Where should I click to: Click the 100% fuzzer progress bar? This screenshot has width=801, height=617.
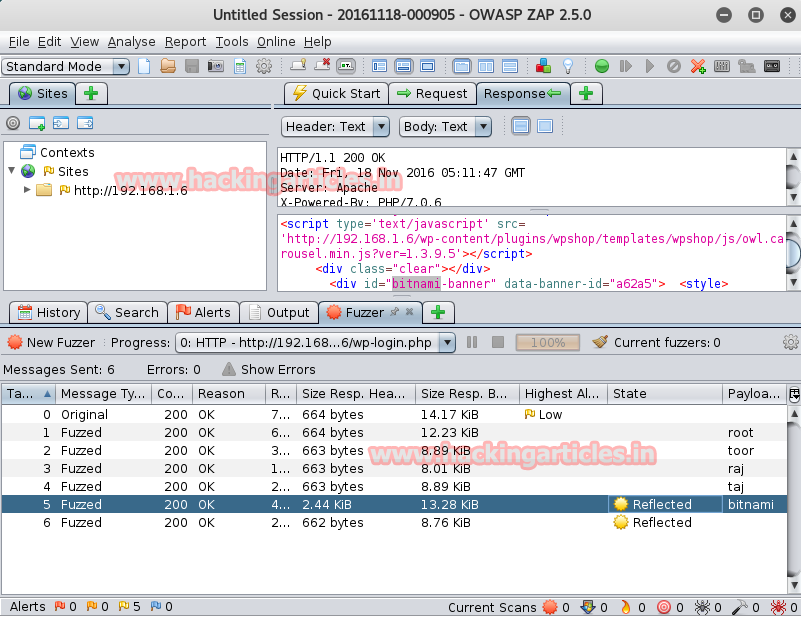click(548, 342)
